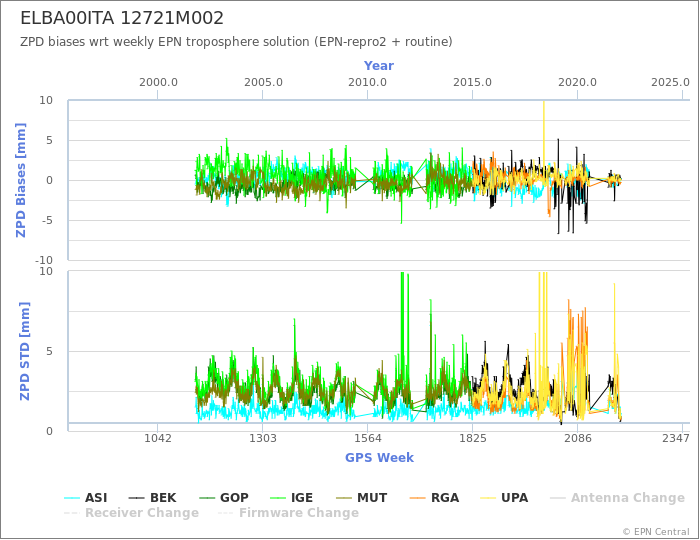The width and height of the screenshot is (700, 540).
Task: Click the 2347 GPS week tick label
Action: [676, 438]
